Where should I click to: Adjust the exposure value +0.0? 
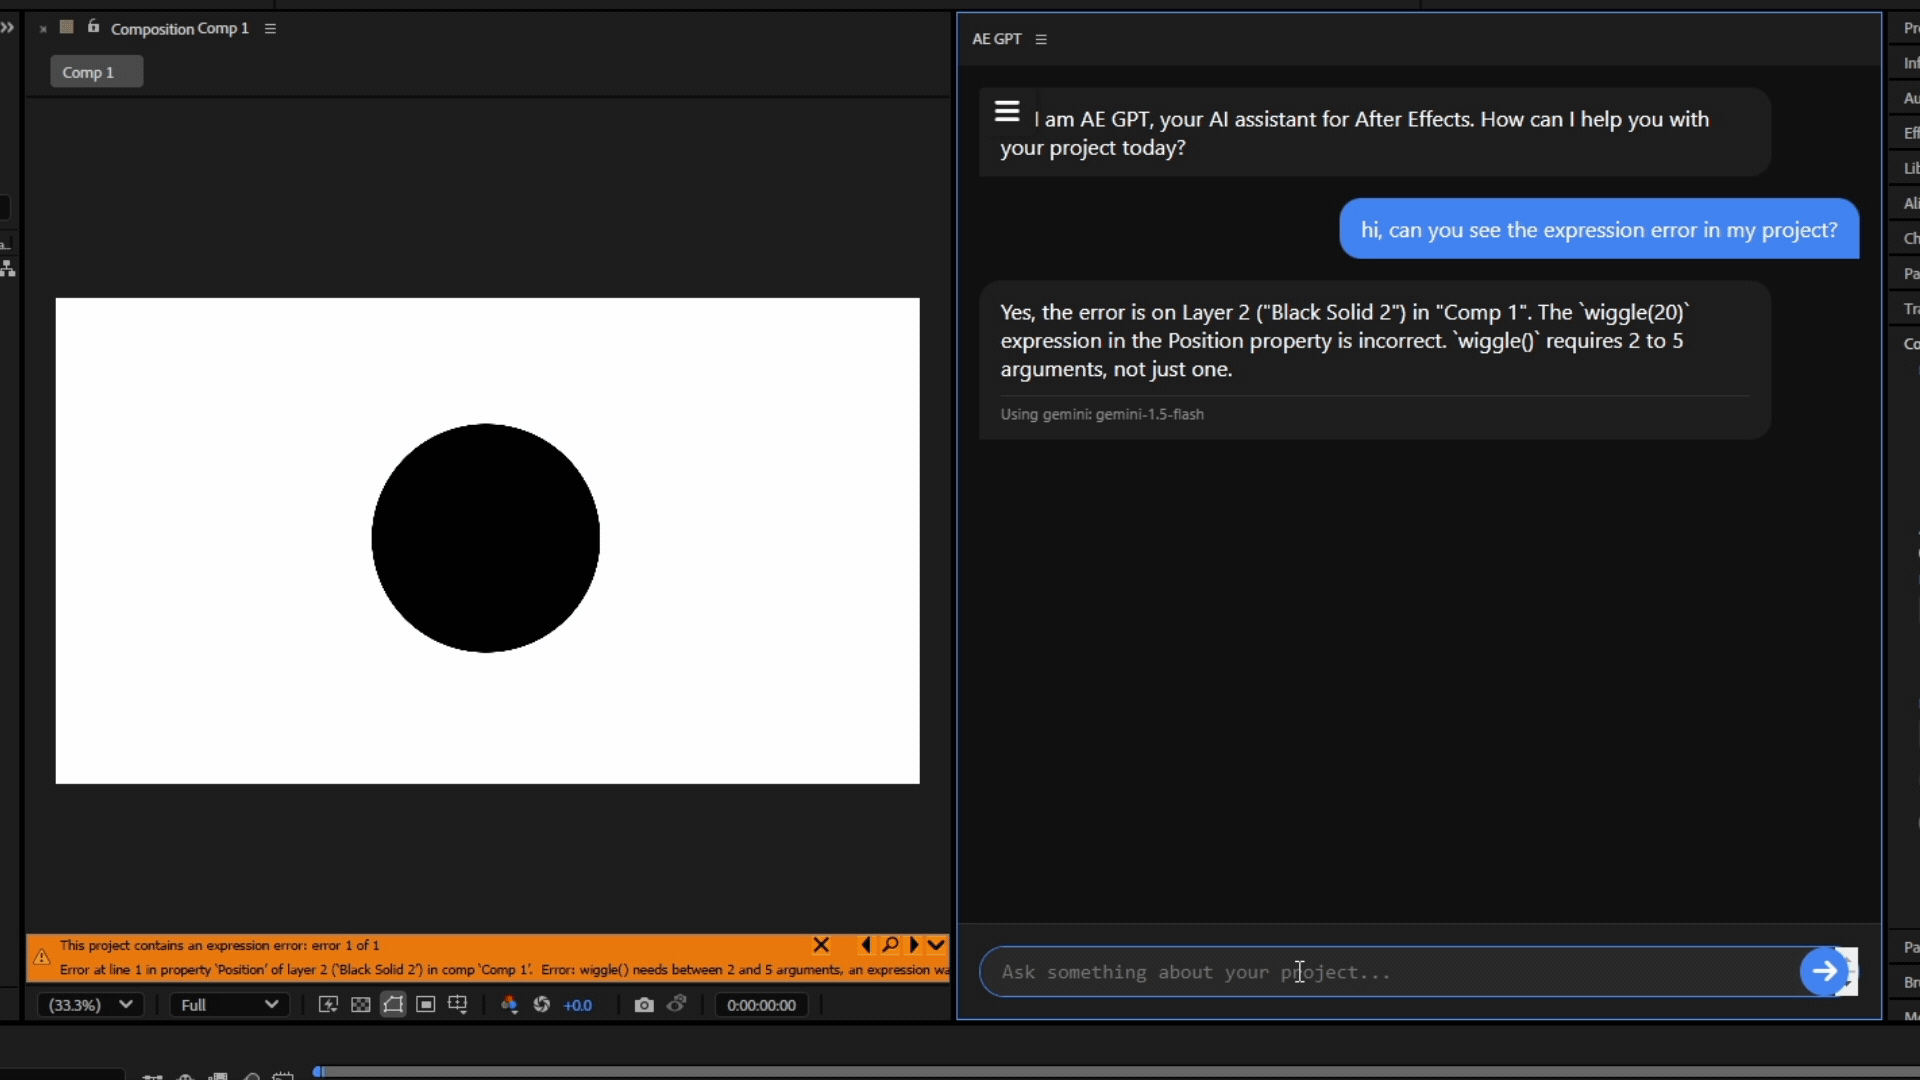click(x=578, y=1006)
